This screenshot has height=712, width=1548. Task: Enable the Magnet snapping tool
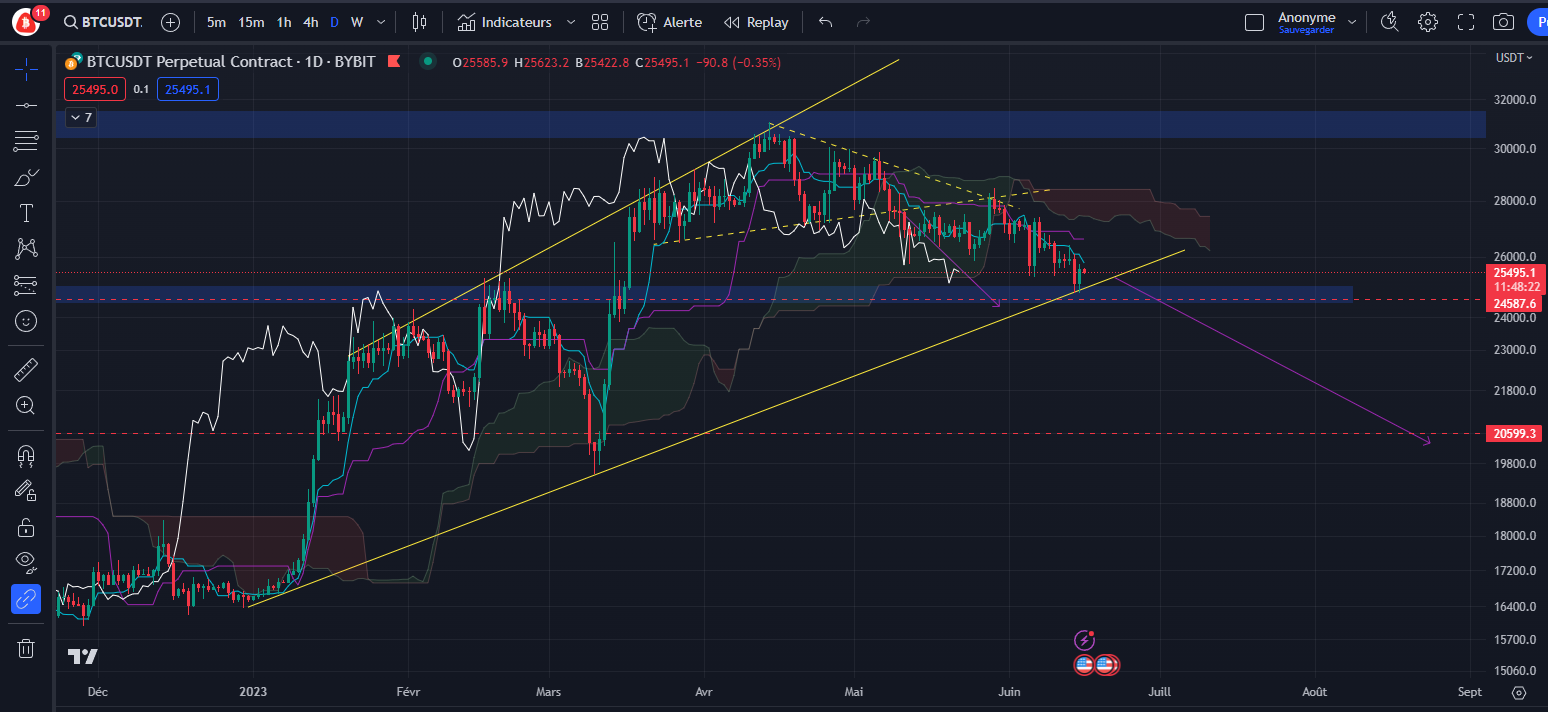pos(26,457)
